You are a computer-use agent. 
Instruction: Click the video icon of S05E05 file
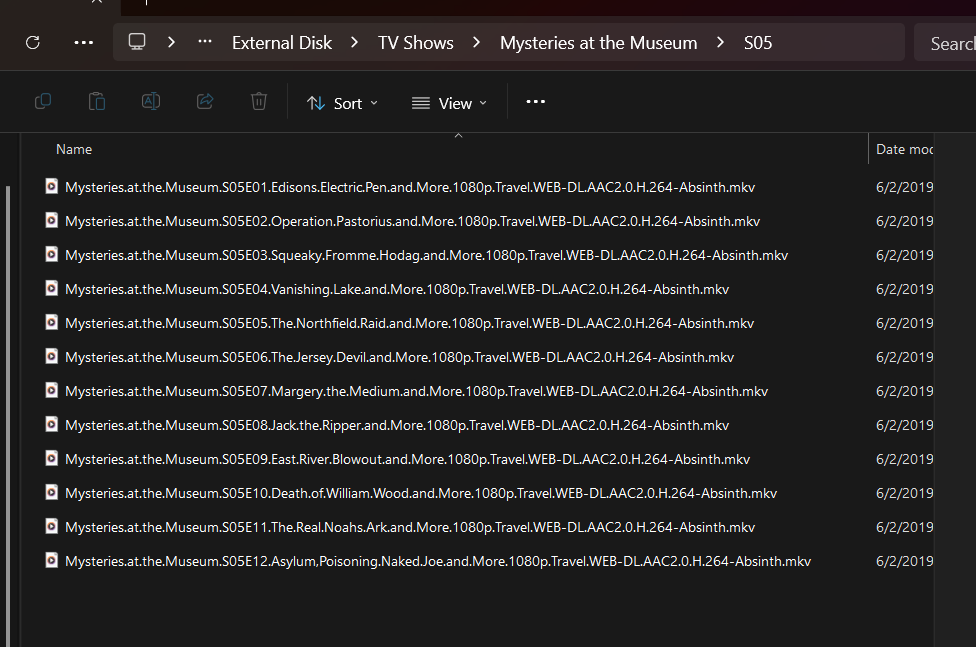[52, 322]
